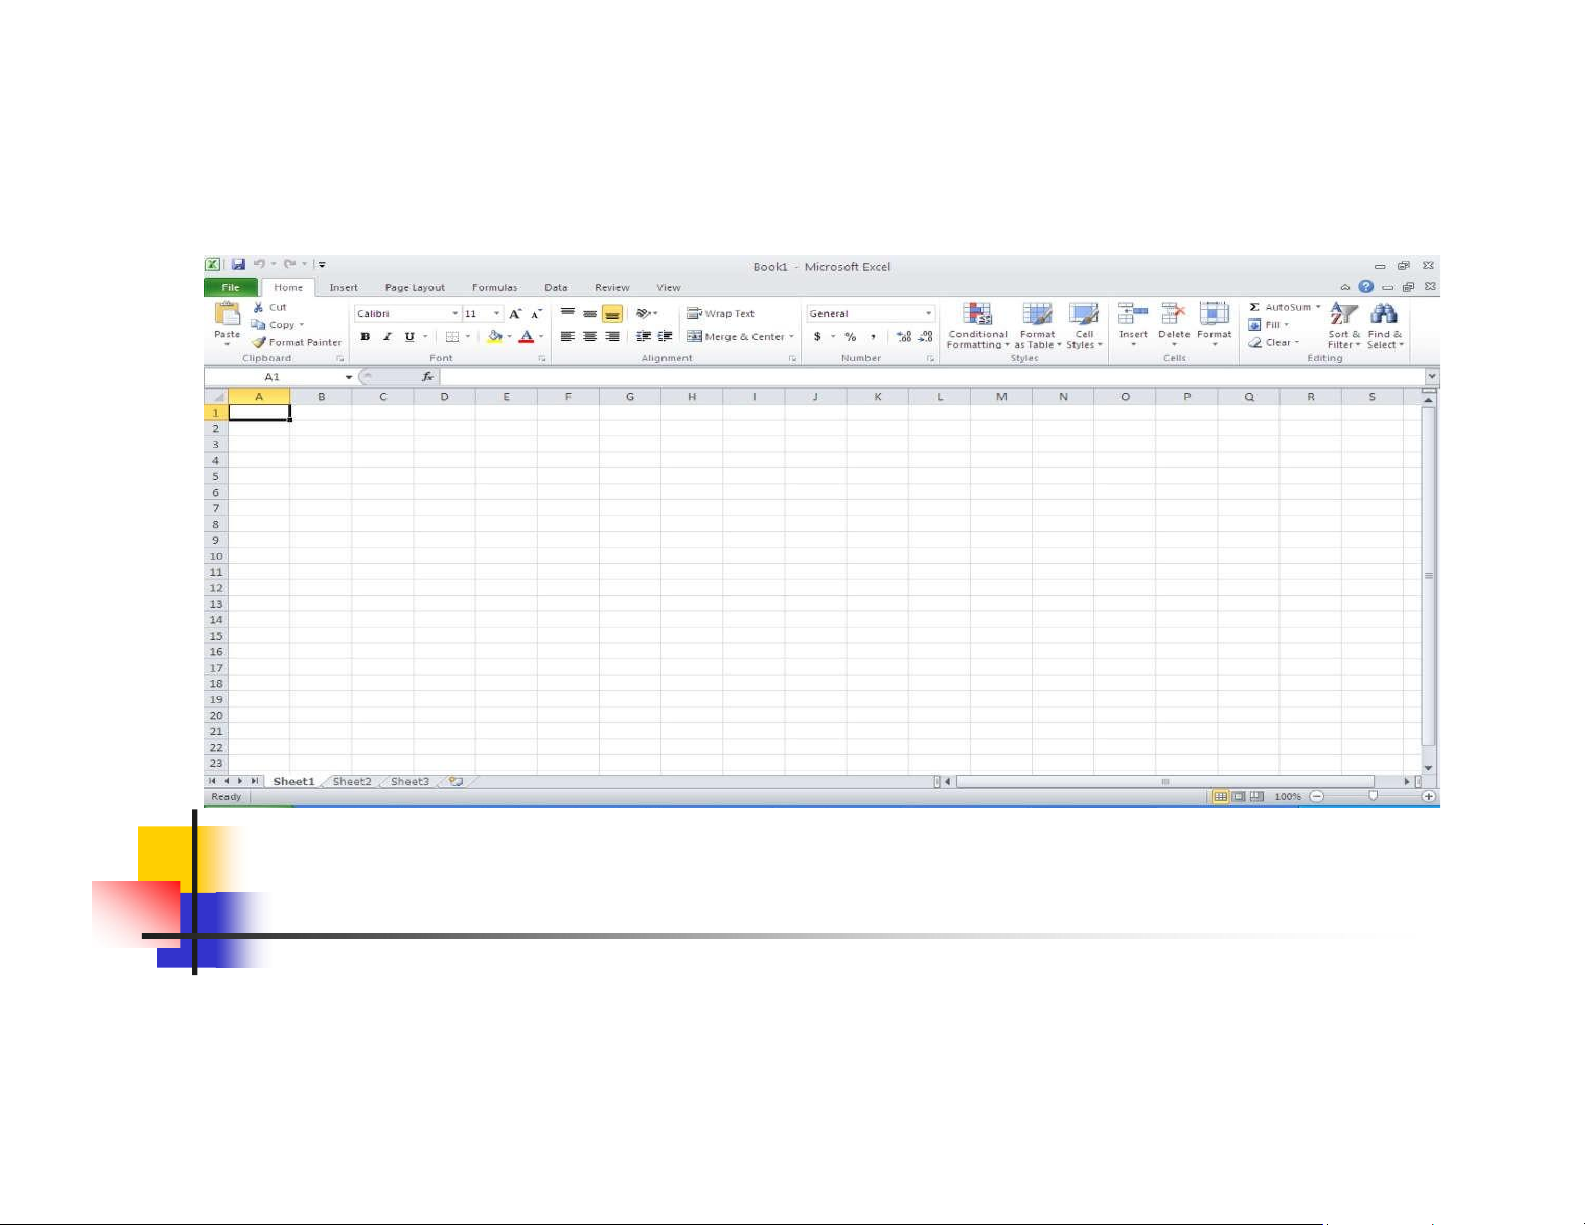Screen dimensions: 1585x1225
Task: Toggle Bold formatting
Action: [x=365, y=337]
